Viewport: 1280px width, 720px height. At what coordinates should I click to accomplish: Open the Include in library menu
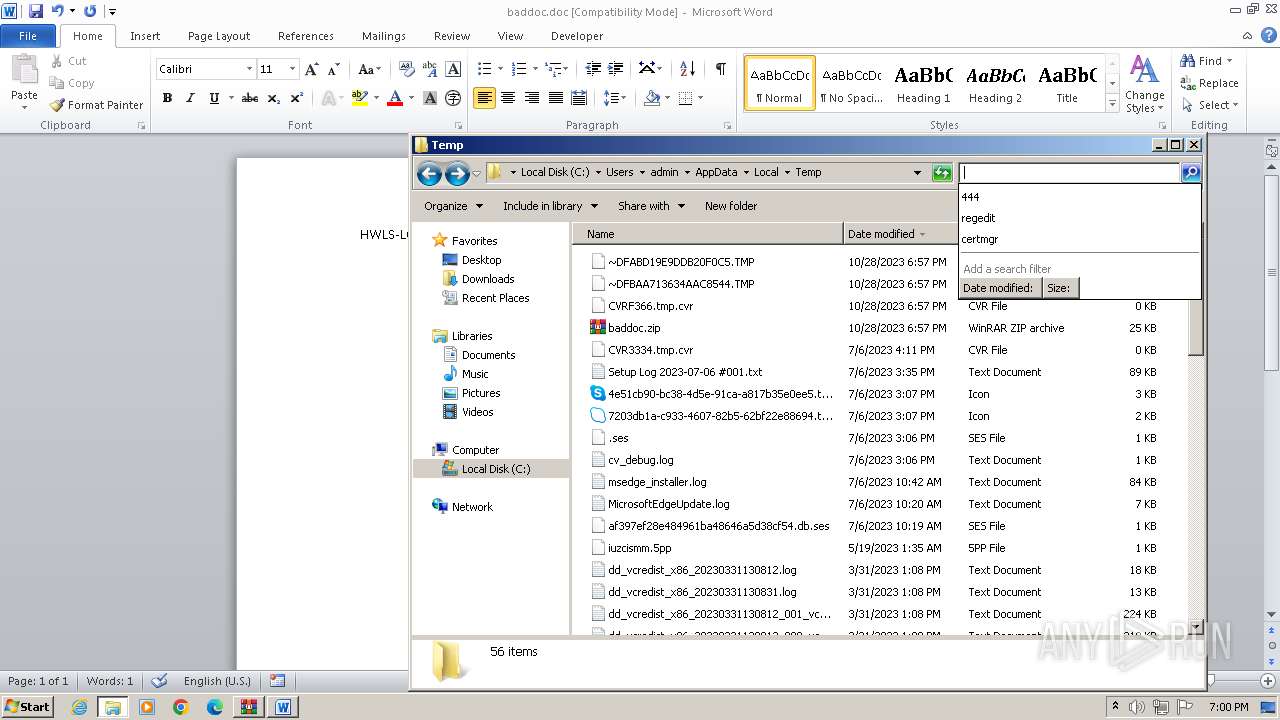click(550, 206)
